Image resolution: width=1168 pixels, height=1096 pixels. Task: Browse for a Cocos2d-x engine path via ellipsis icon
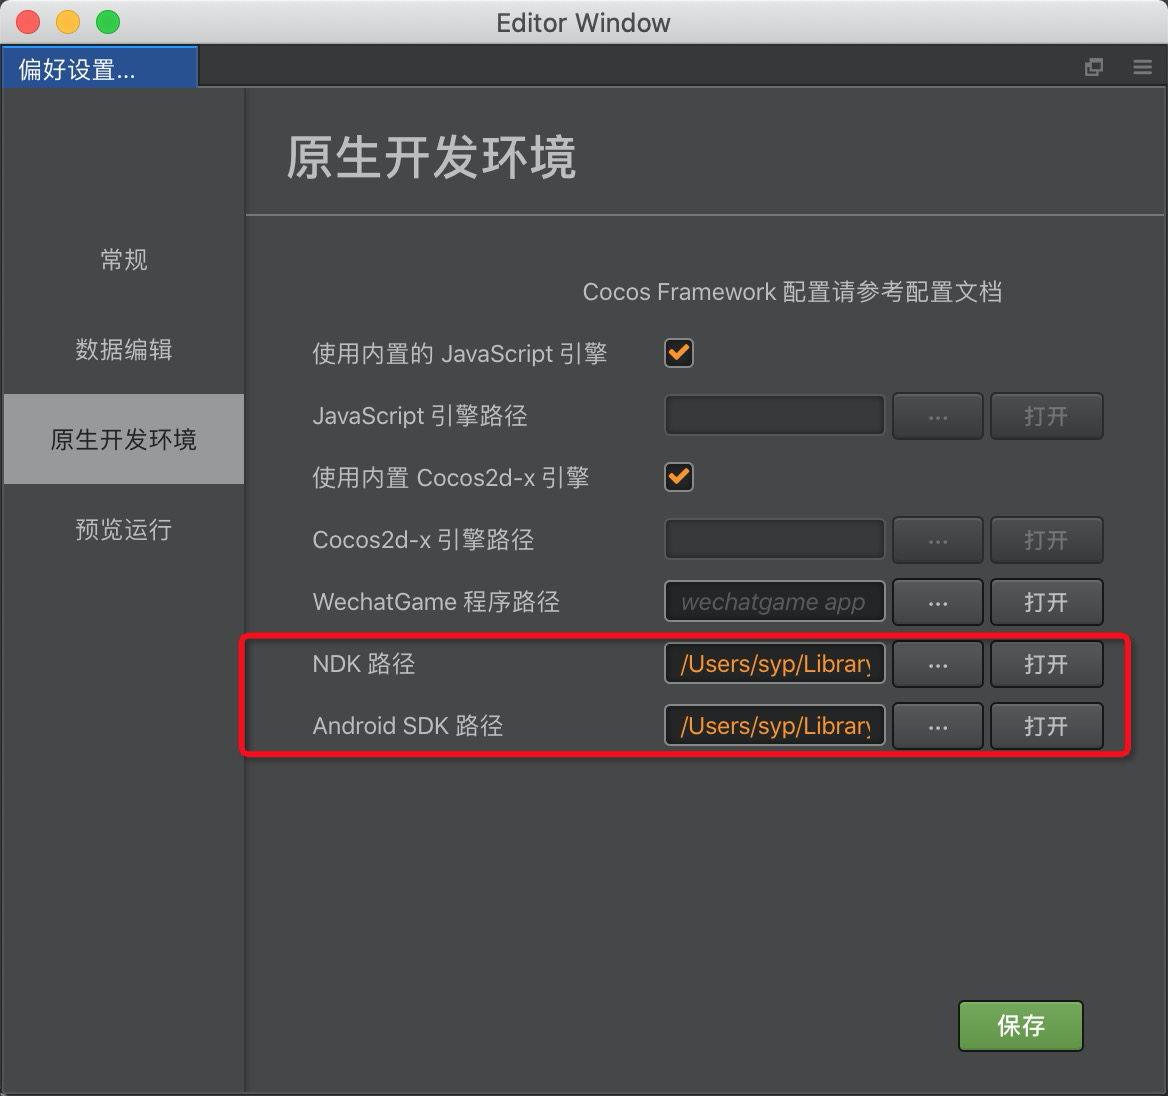(x=937, y=540)
